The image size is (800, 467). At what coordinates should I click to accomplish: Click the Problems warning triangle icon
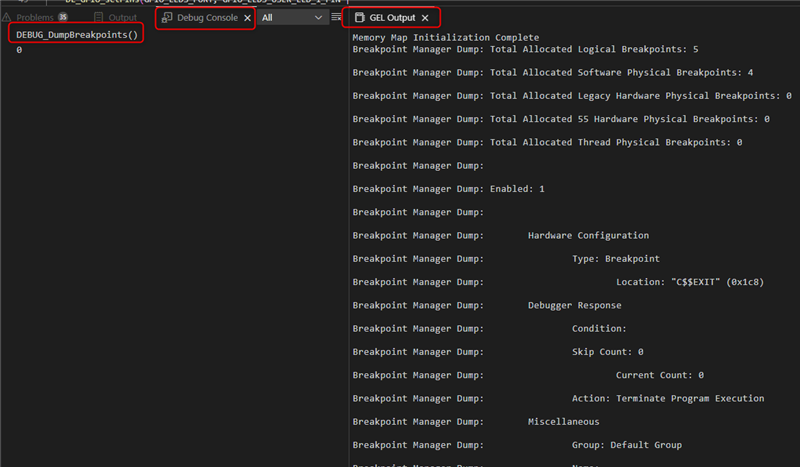pyautogui.click(x=7, y=17)
